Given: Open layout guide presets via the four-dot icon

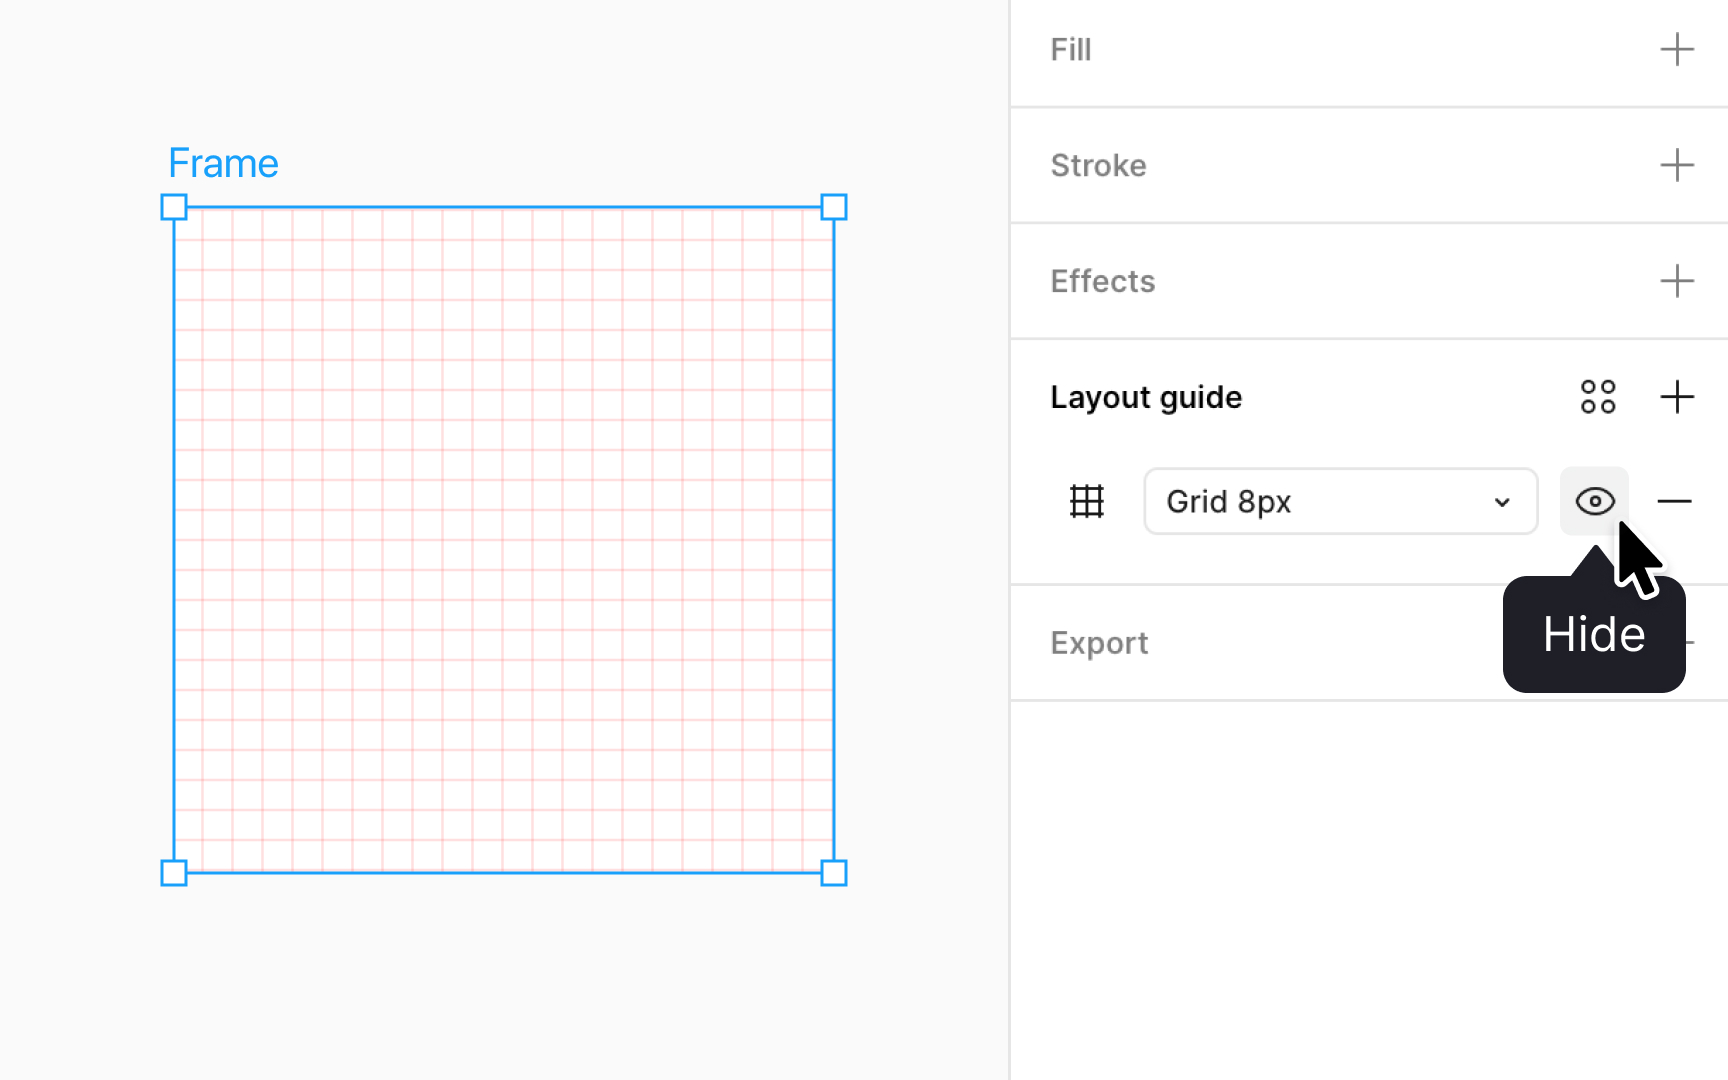Looking at the screenshot, I should 1598,397.
